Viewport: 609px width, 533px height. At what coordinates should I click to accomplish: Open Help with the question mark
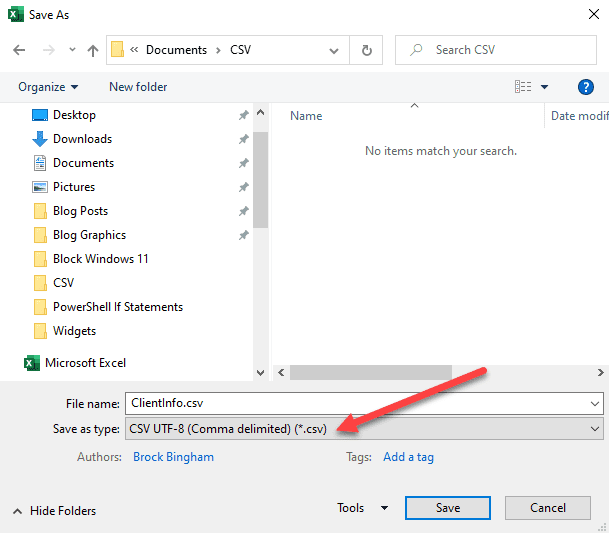click(x=585, y=87)
